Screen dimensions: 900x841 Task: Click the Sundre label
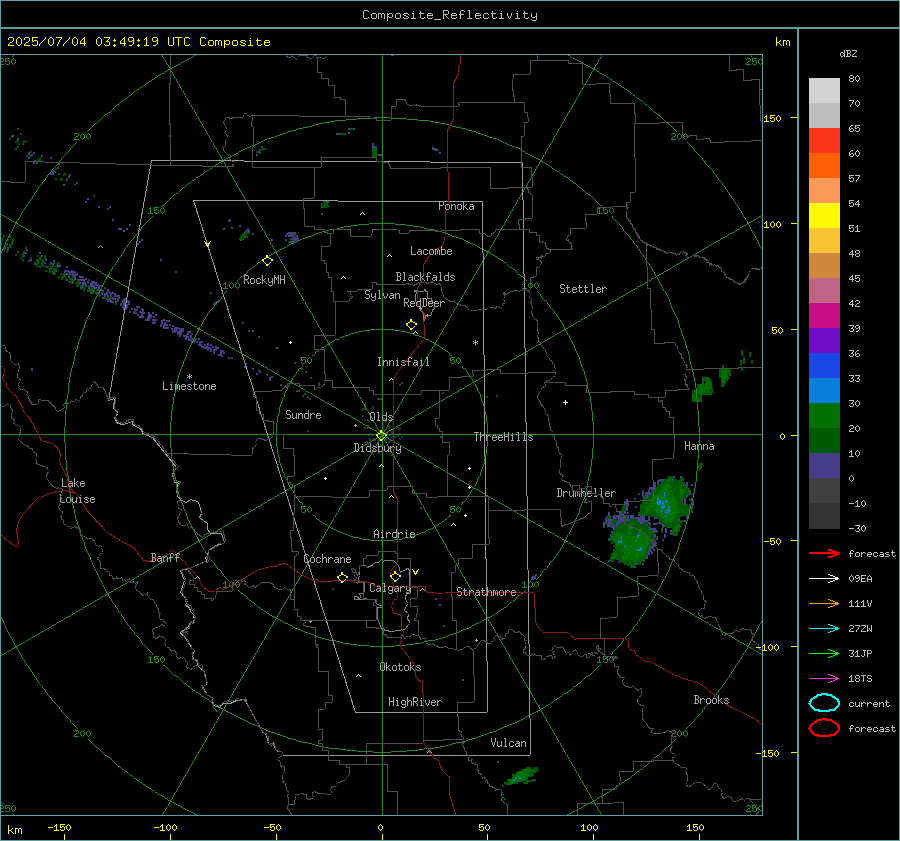[303, 414]
